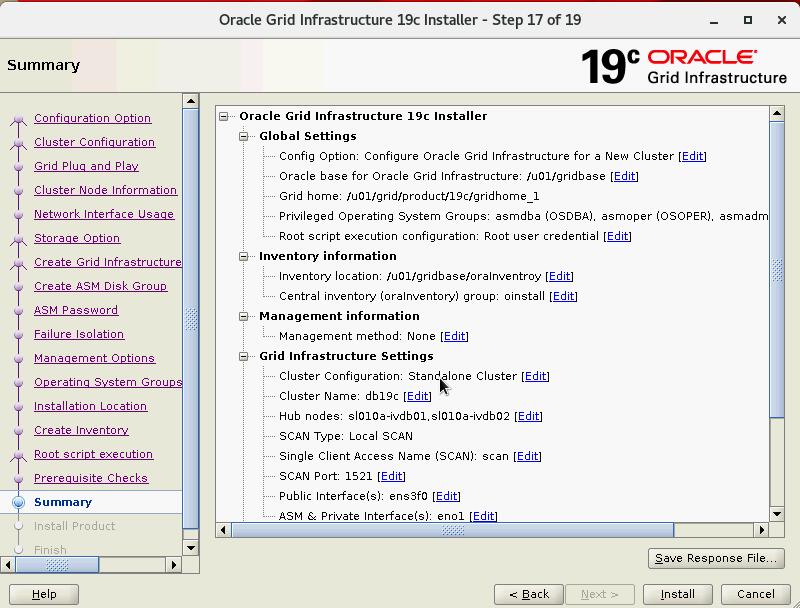
Task: Navigate to Prerequisite Checks step
Action: pyautogui.click(x=90, y=478)
